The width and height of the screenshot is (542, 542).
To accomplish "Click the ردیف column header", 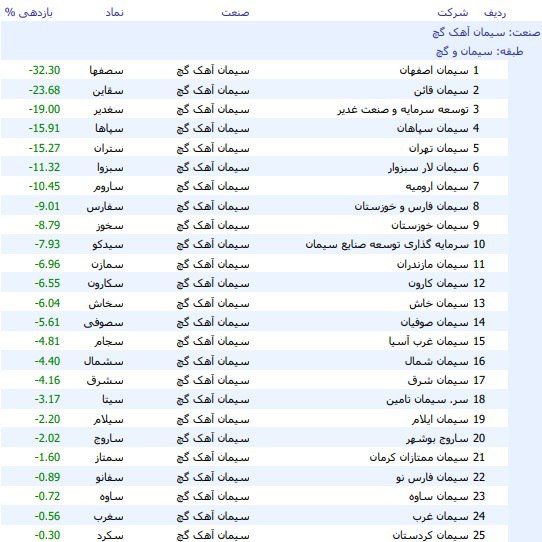I will 495,13.
